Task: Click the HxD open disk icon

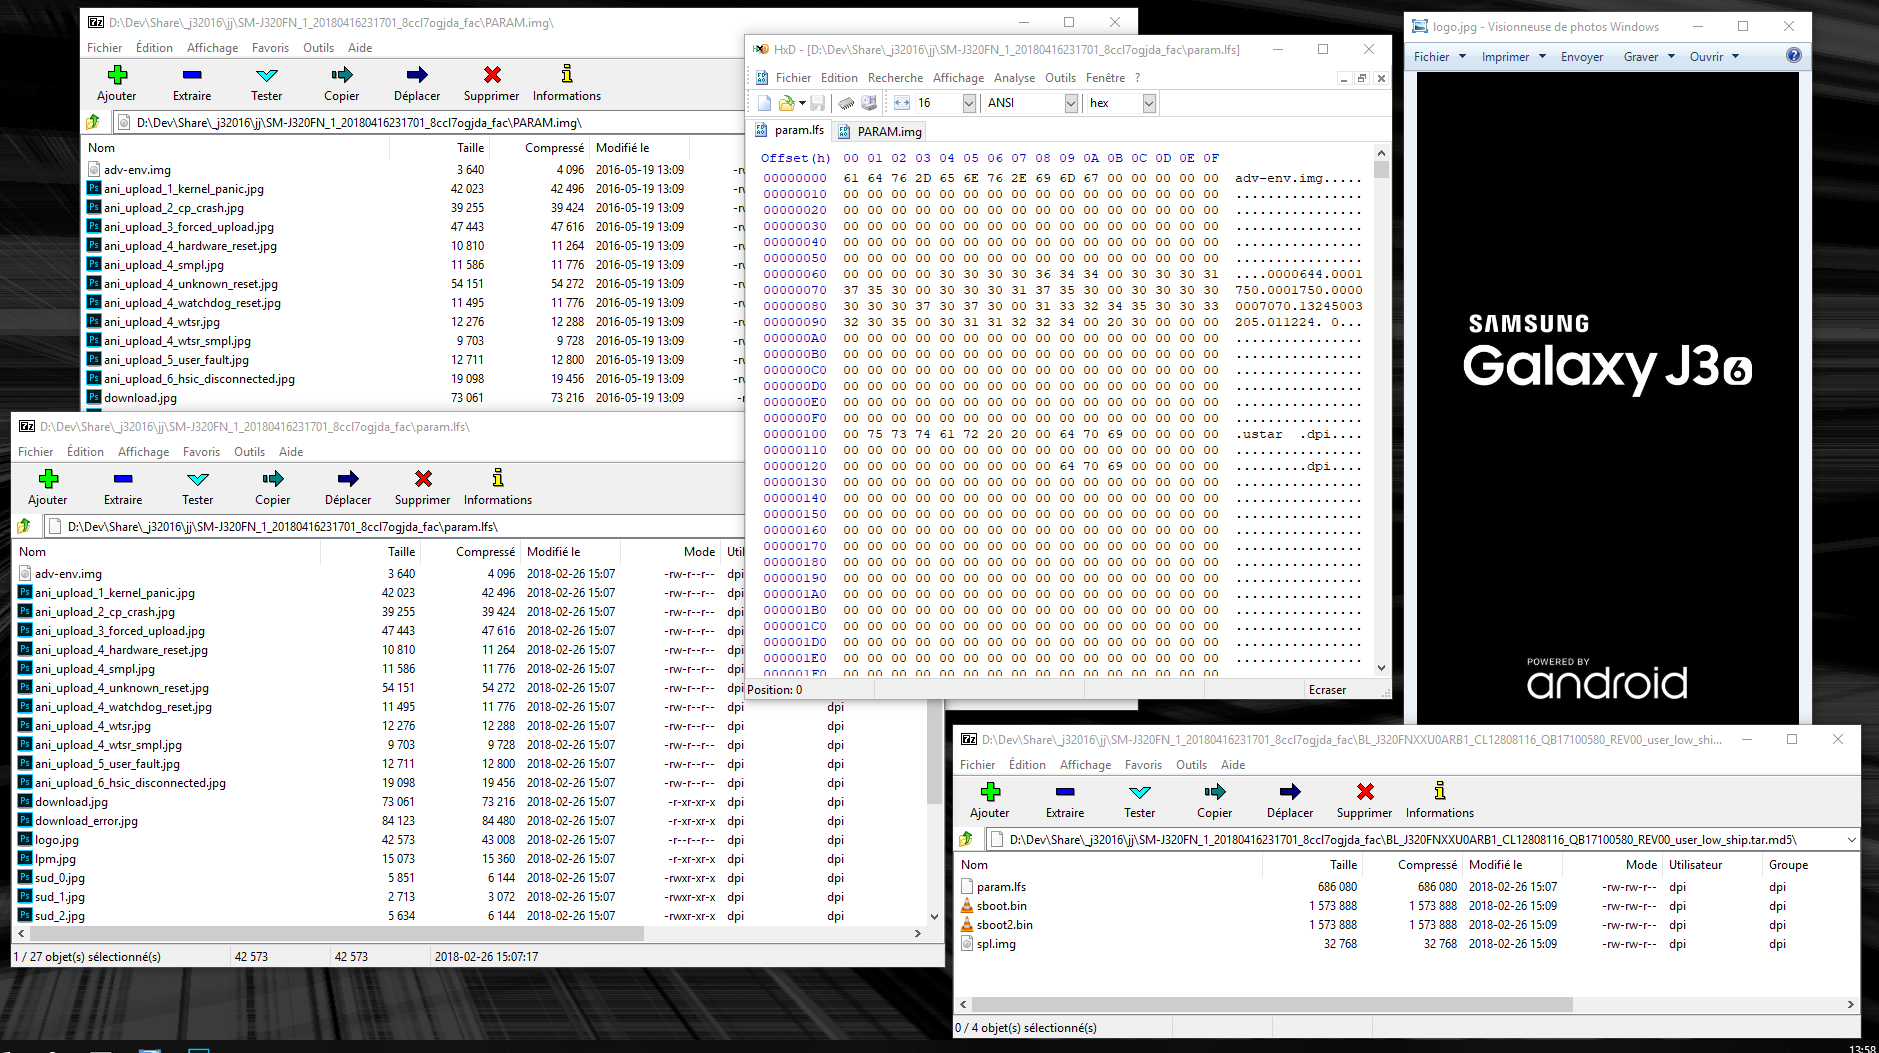Action: [869, 103]
